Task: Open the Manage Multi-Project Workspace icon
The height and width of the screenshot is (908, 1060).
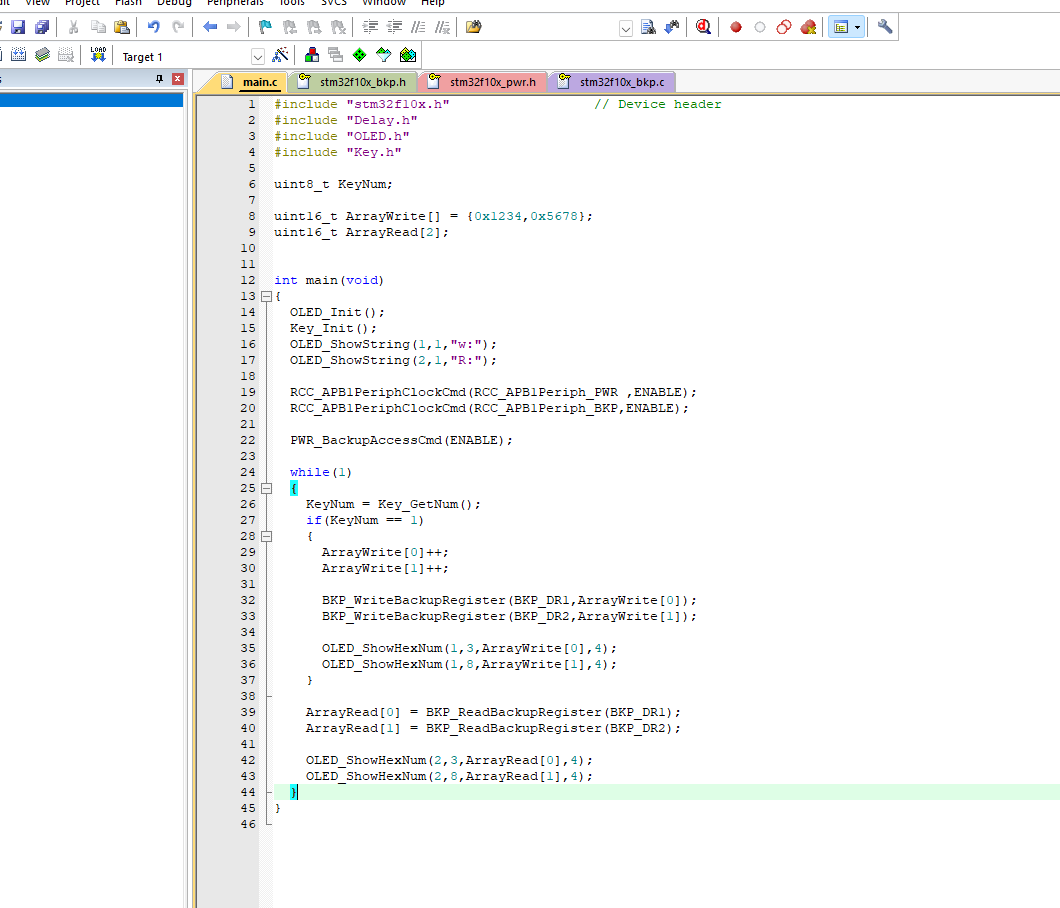Action: 335,55
